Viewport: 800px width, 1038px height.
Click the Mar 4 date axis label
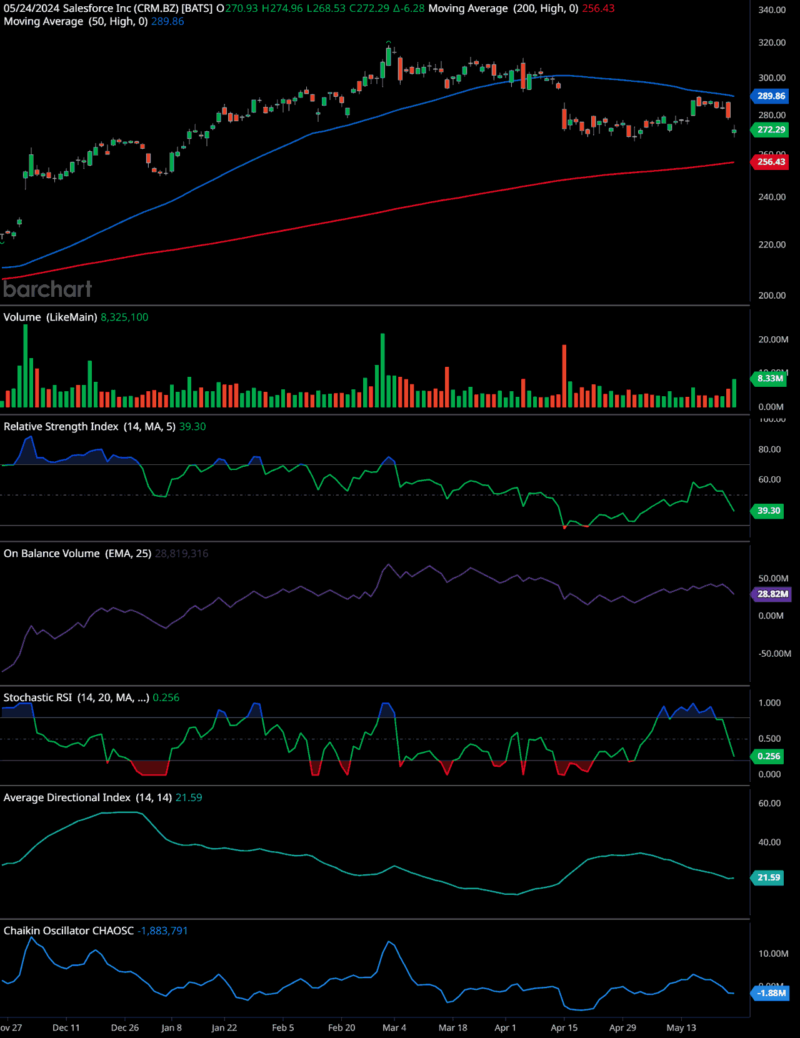click(394, 1028)
